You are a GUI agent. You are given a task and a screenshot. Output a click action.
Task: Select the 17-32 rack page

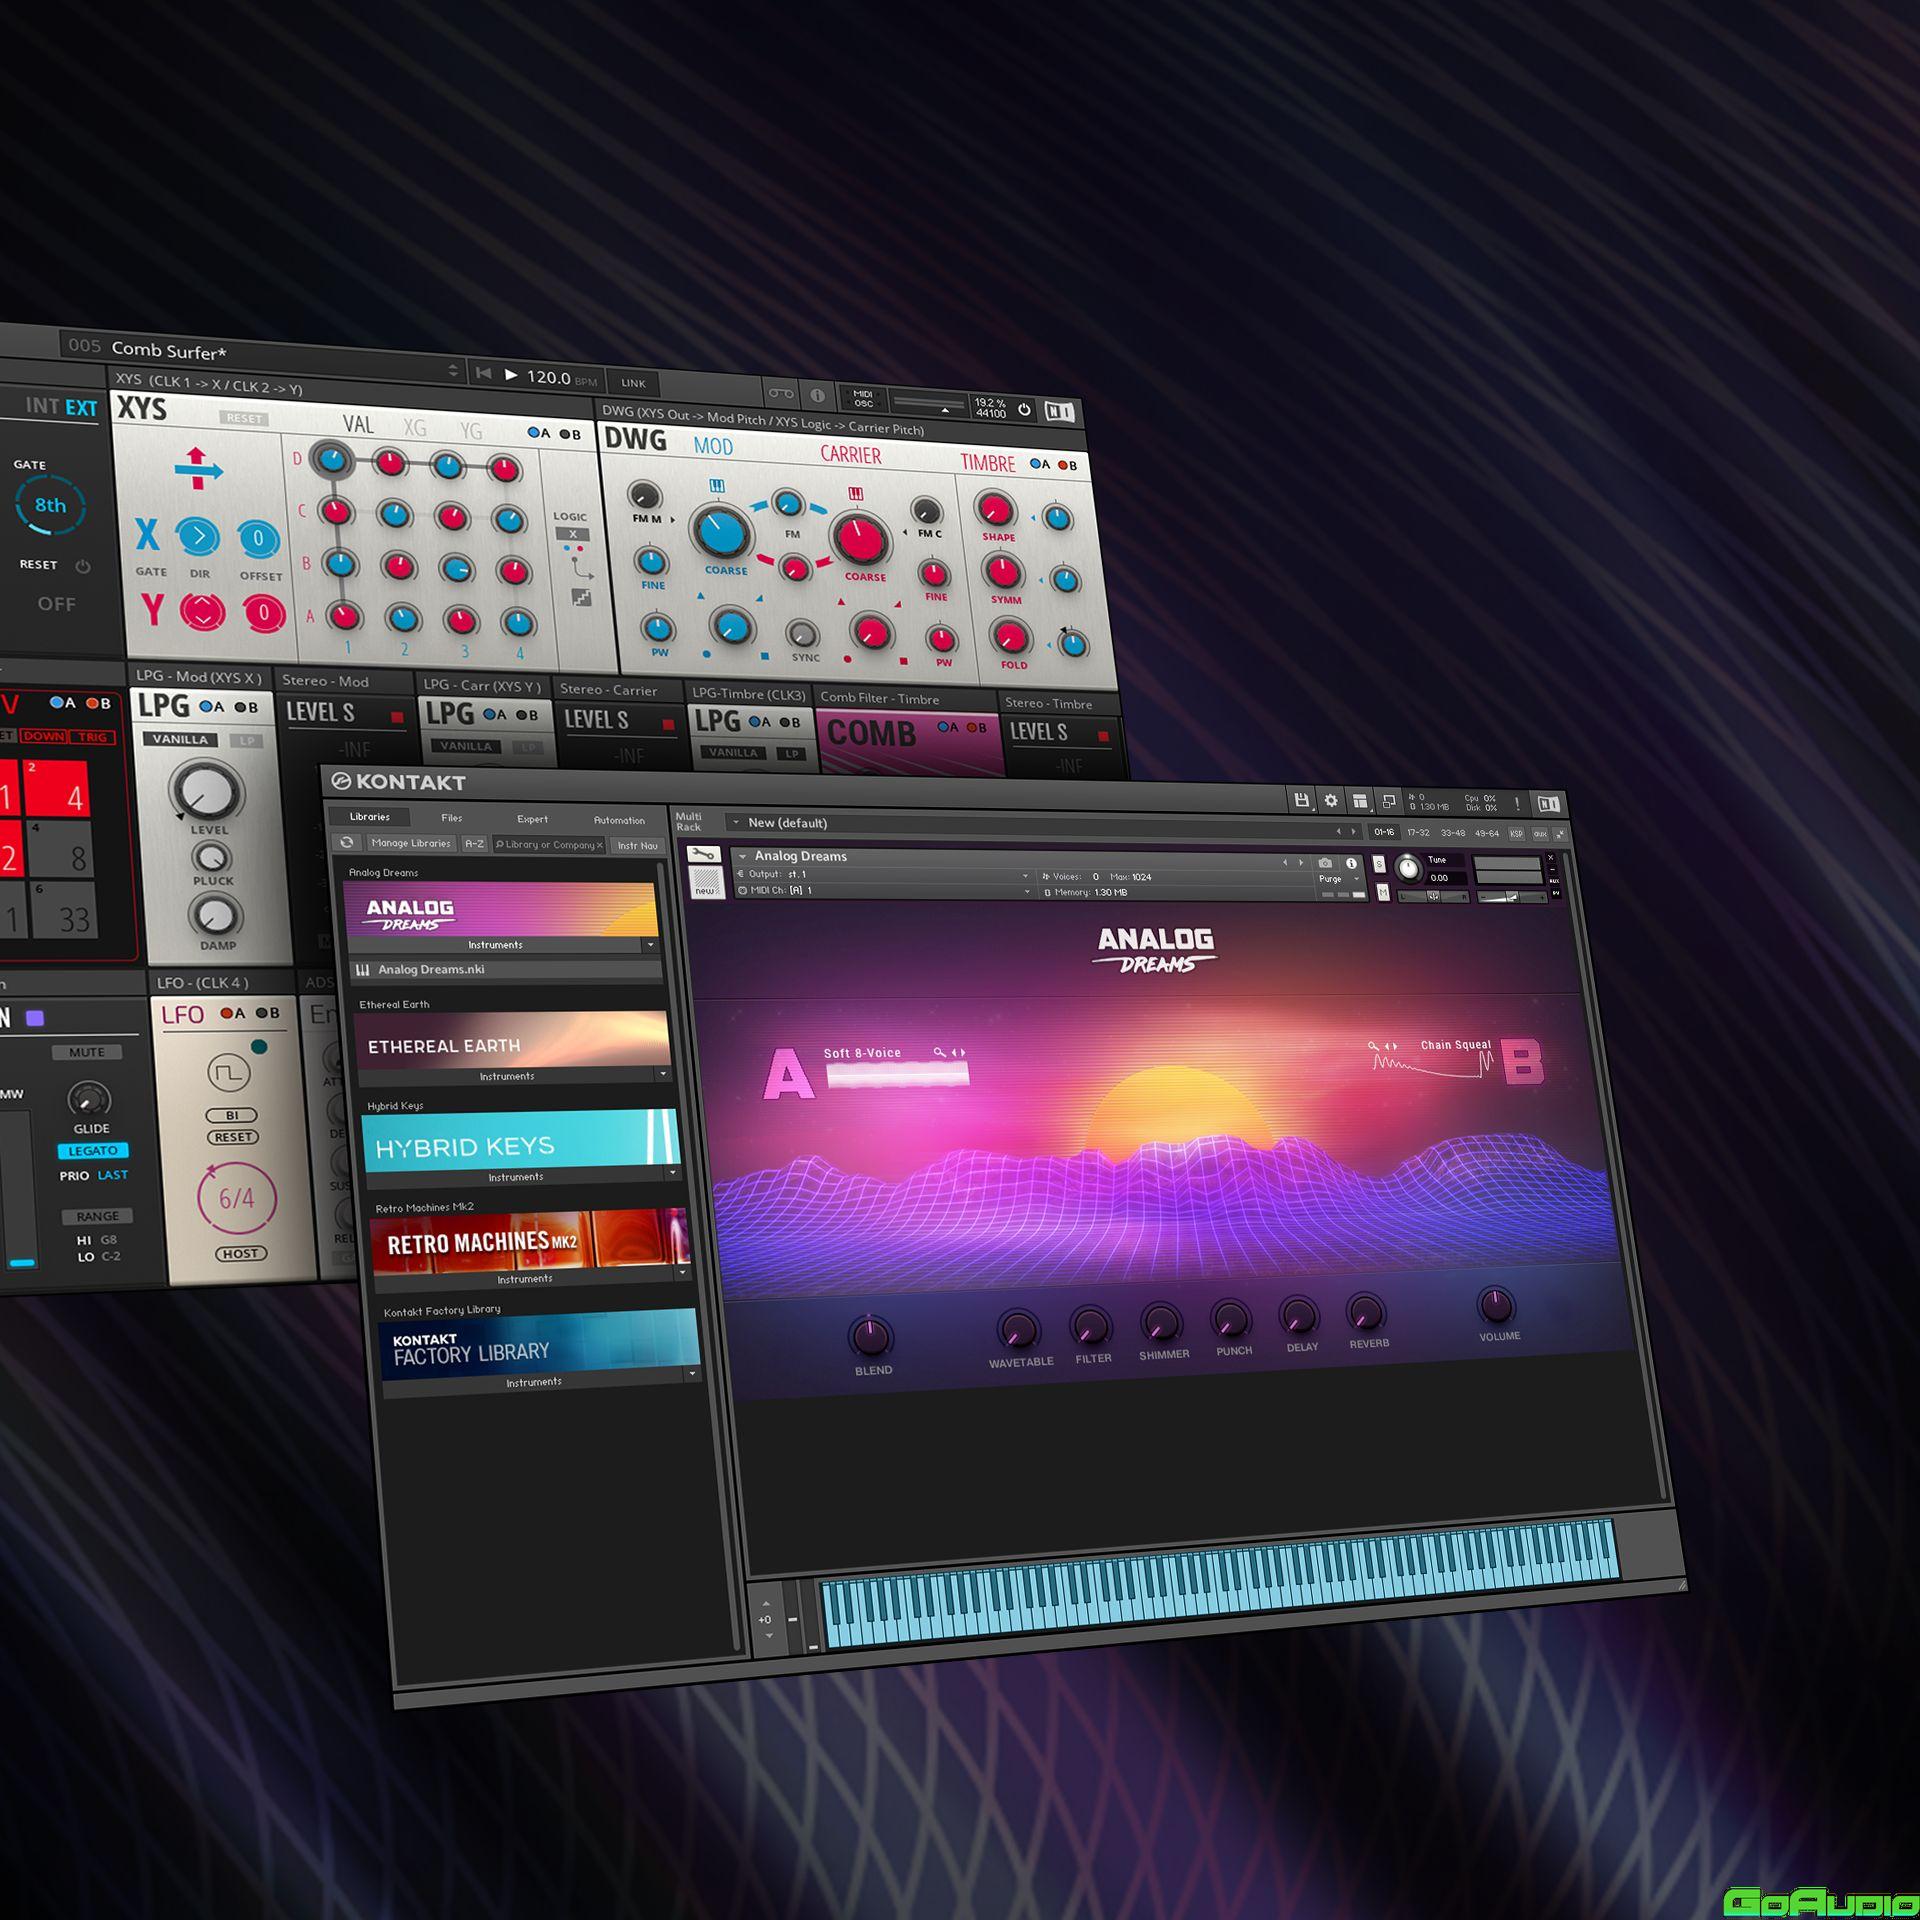pos(1418,832)
